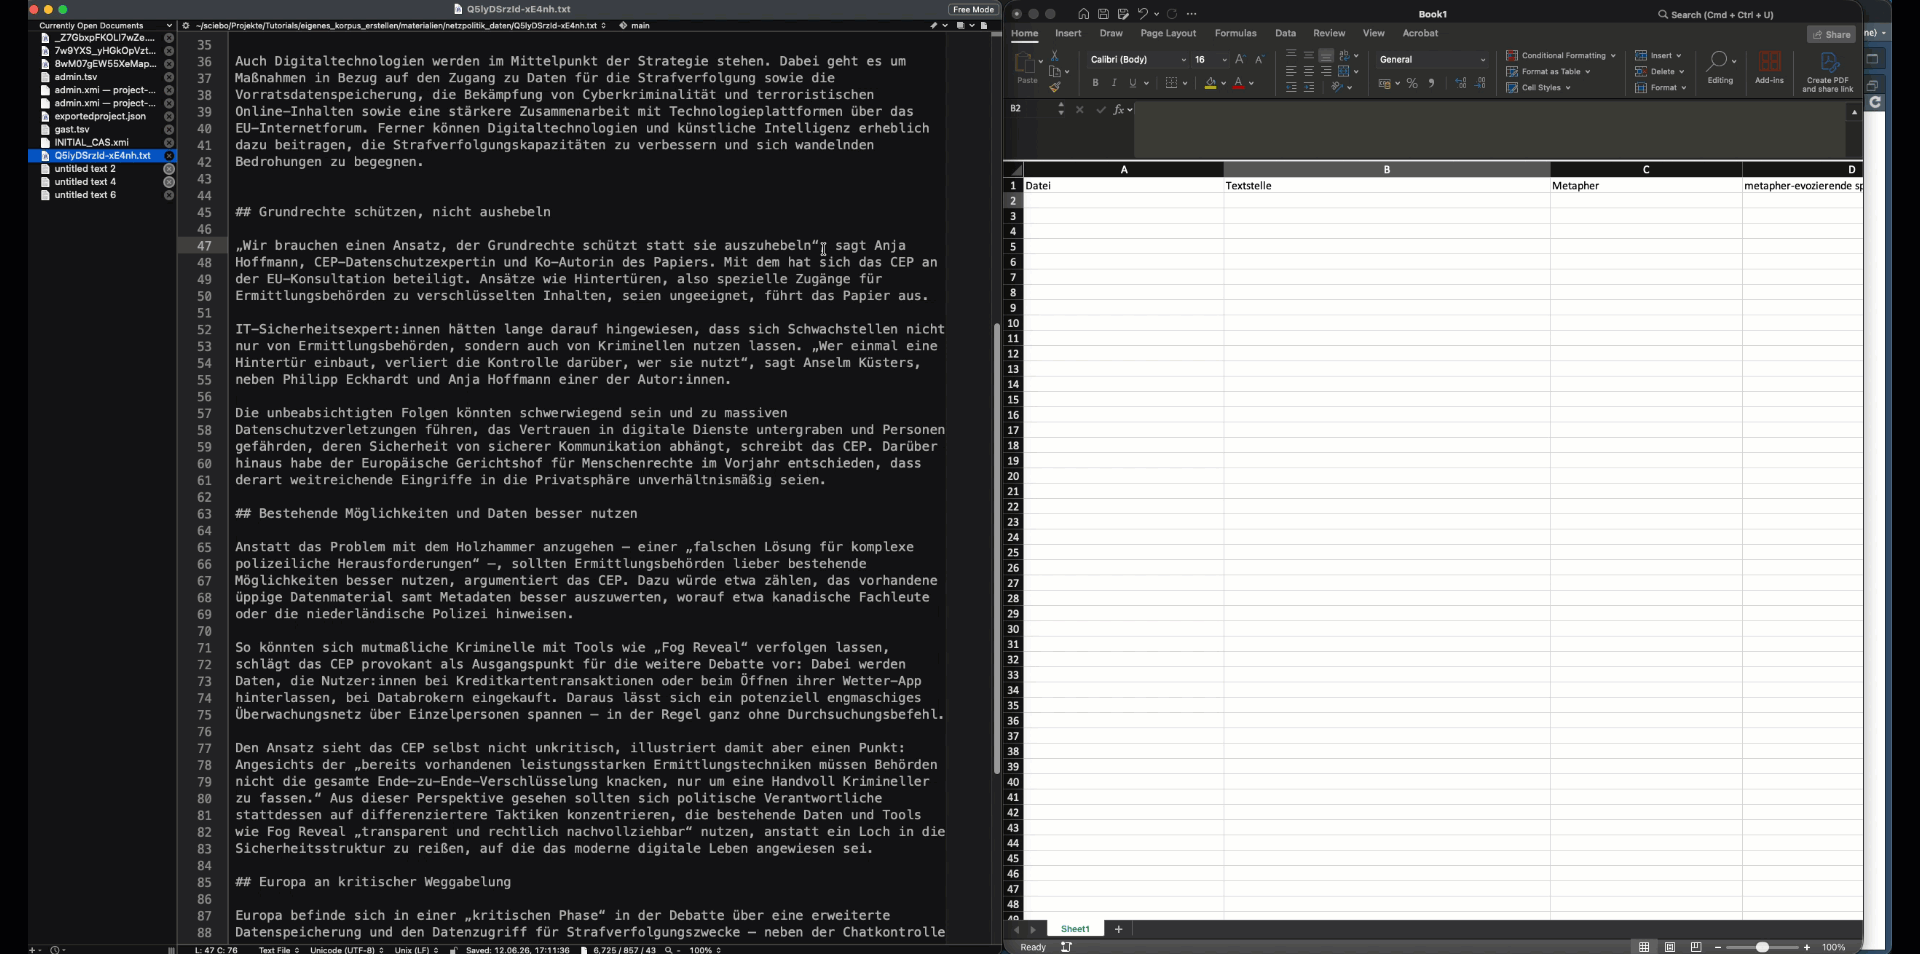Click the Excel zoom slider knob
1920x954 pixels.
(1762, 947)
